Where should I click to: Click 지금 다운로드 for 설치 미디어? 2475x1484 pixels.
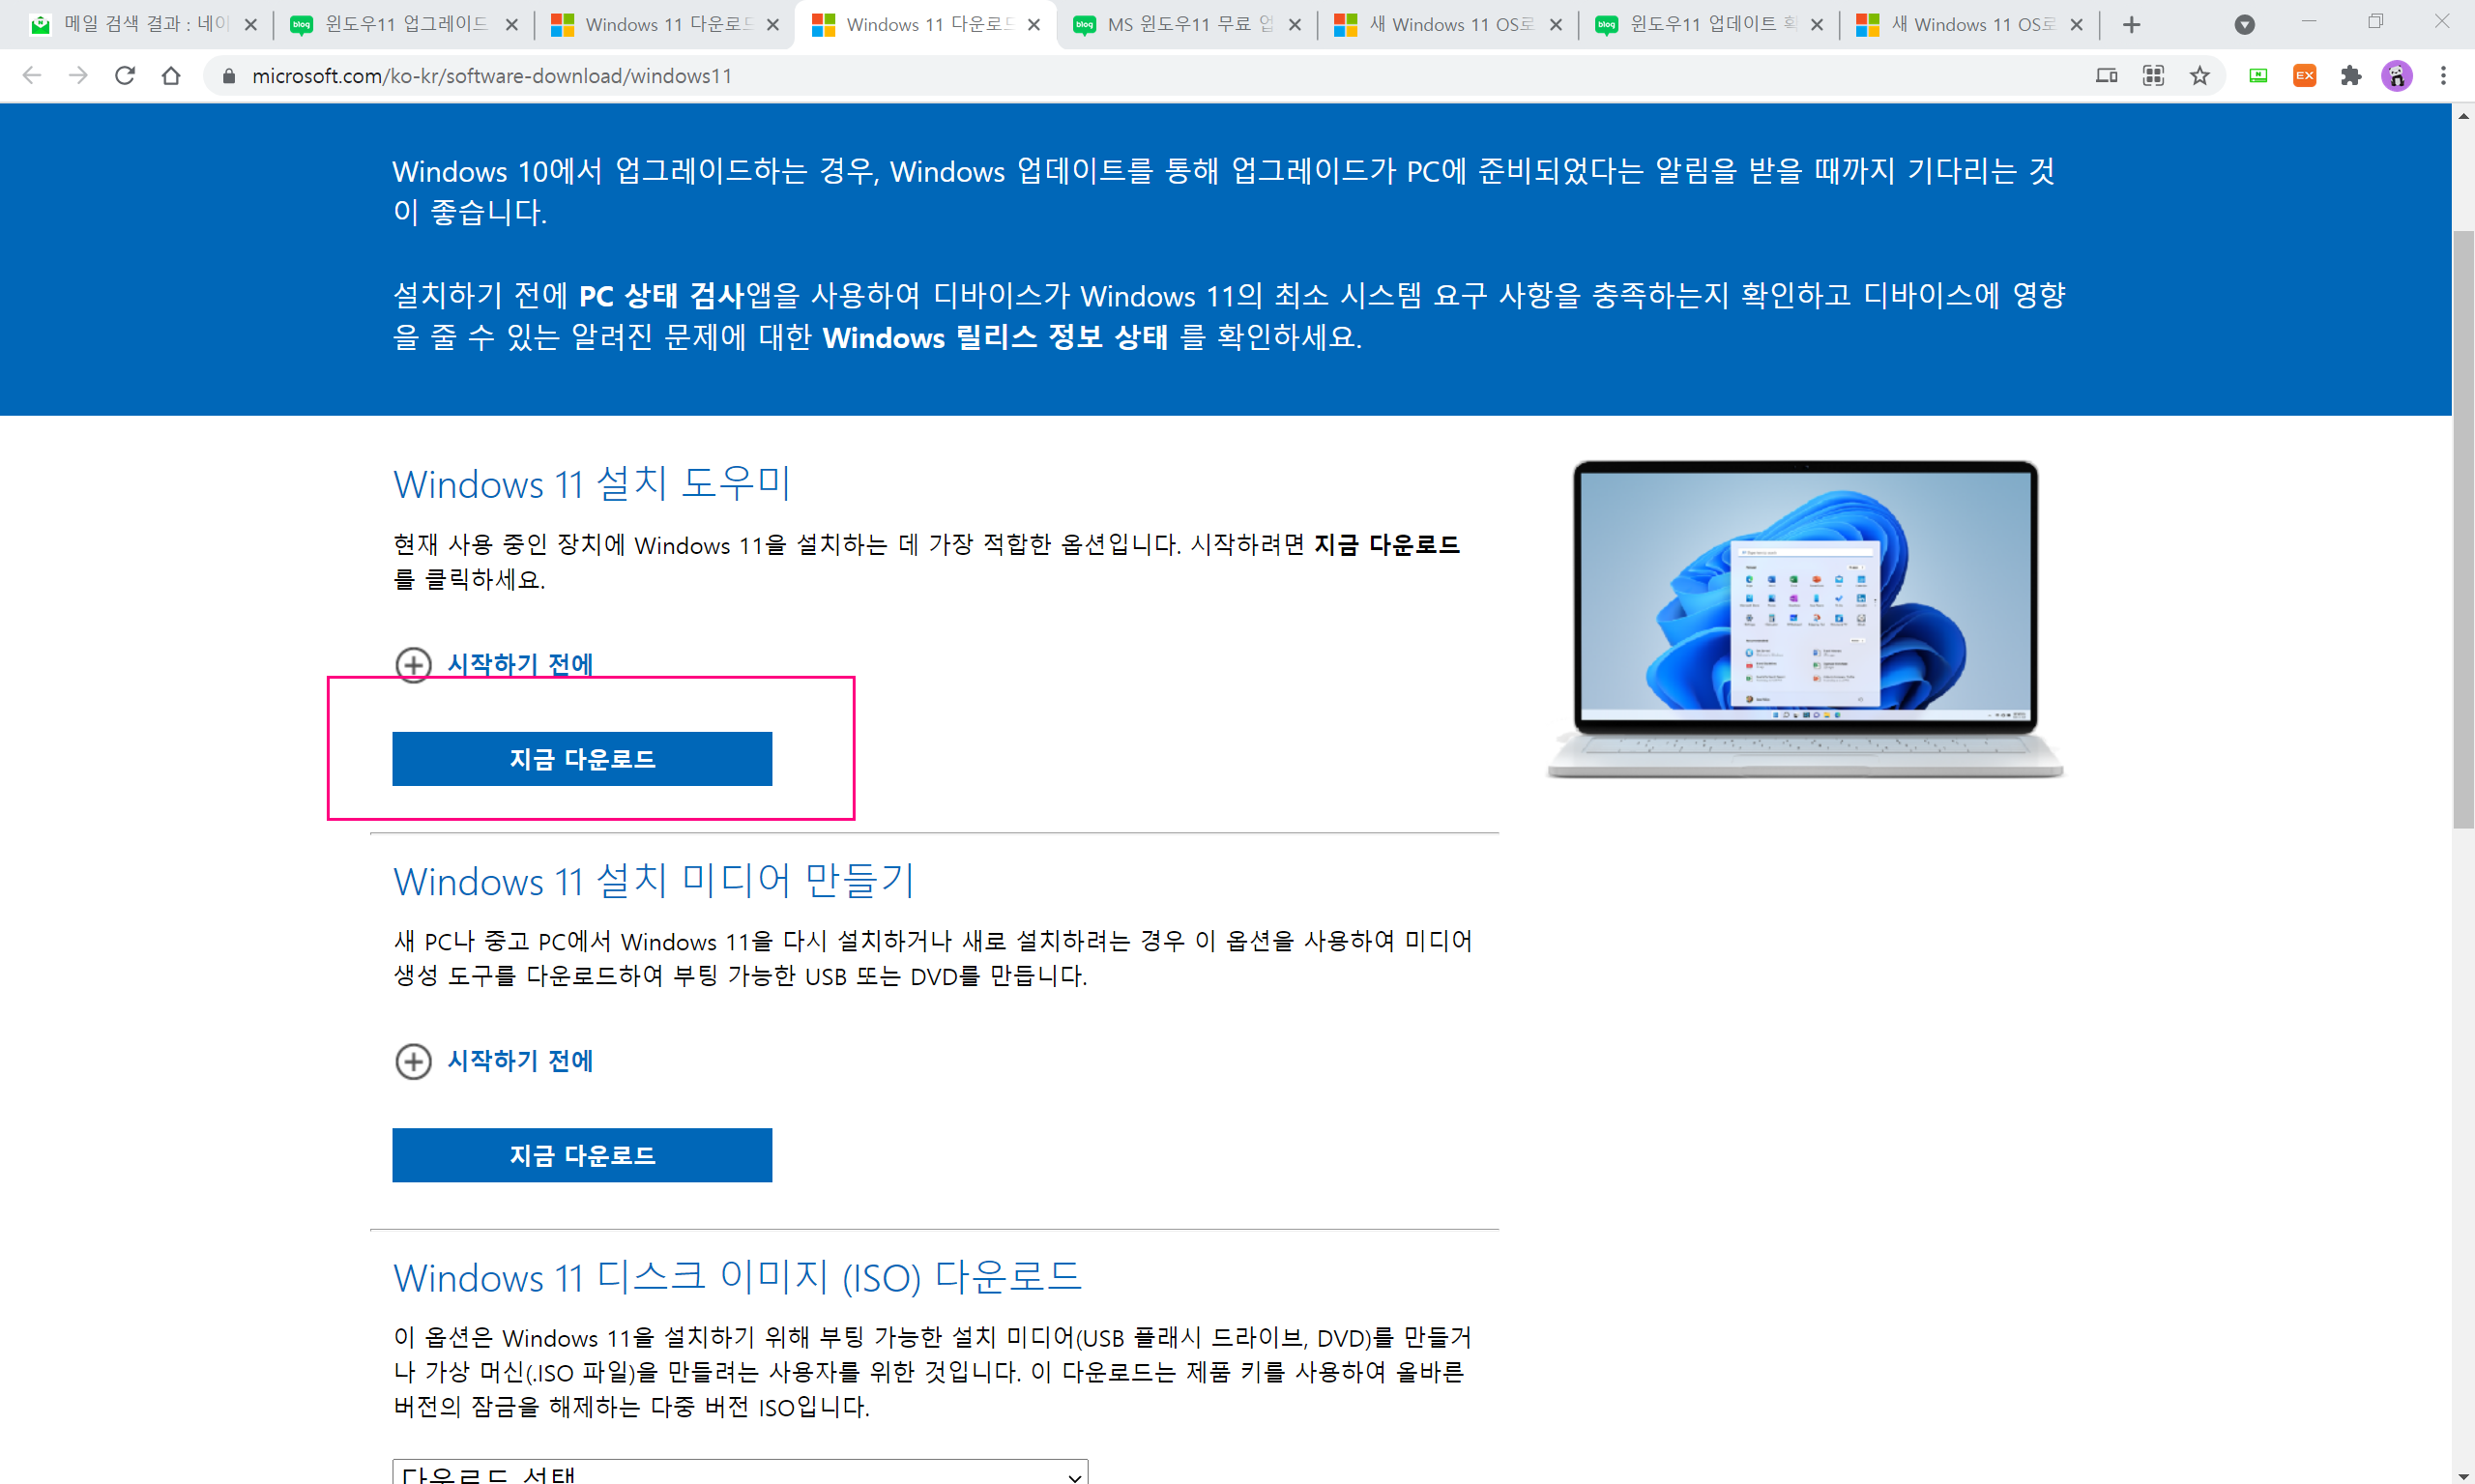[x=582, y=1155]
